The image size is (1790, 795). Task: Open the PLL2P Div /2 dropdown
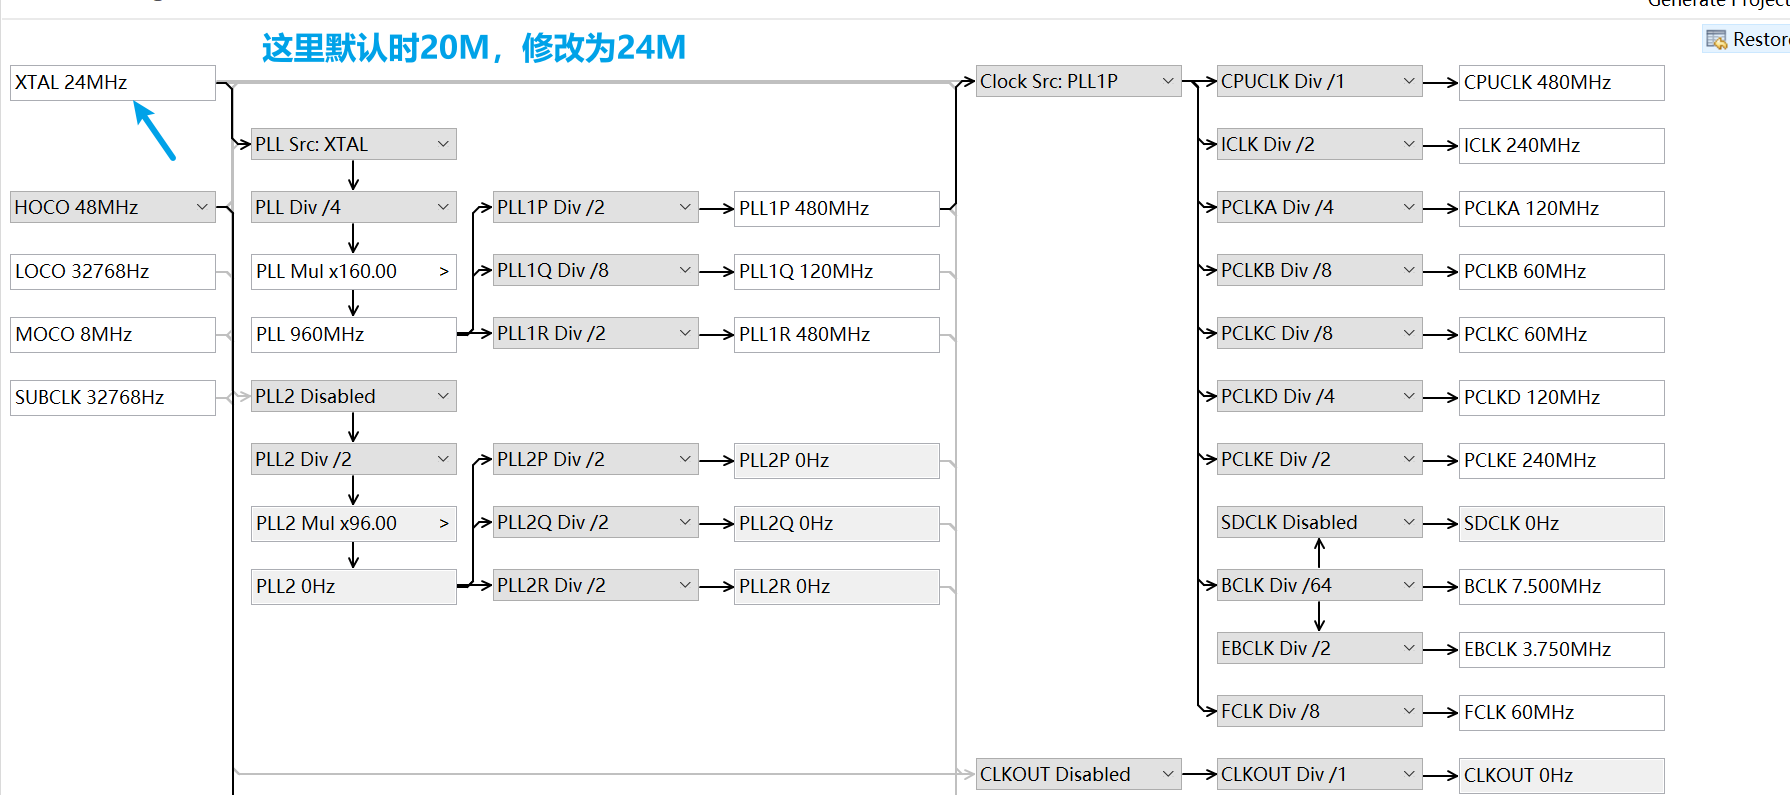click(x=596, y=459)
